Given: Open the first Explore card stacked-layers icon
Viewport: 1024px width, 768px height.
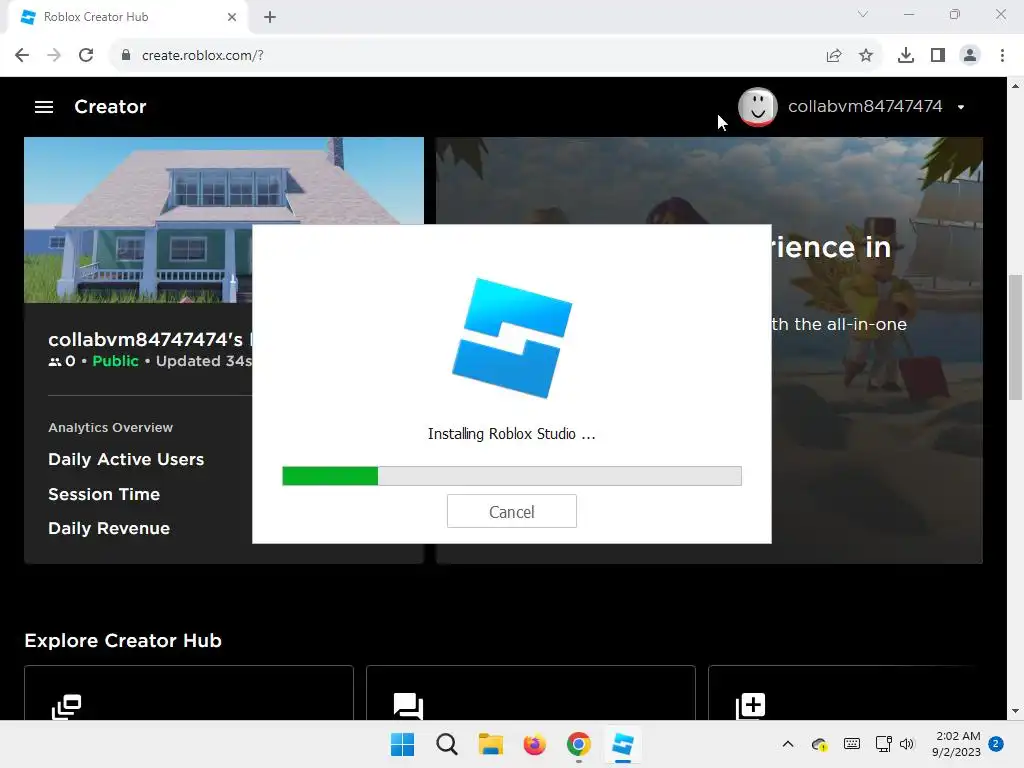Looking at the screenshot, I should pos(67,707).
